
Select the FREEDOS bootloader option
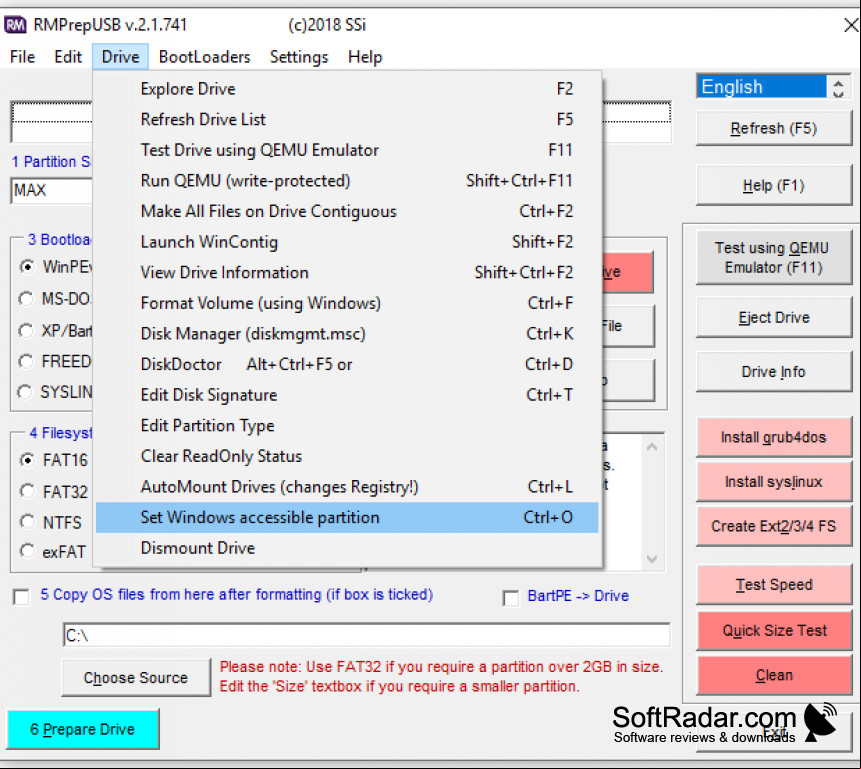[26, 361]
